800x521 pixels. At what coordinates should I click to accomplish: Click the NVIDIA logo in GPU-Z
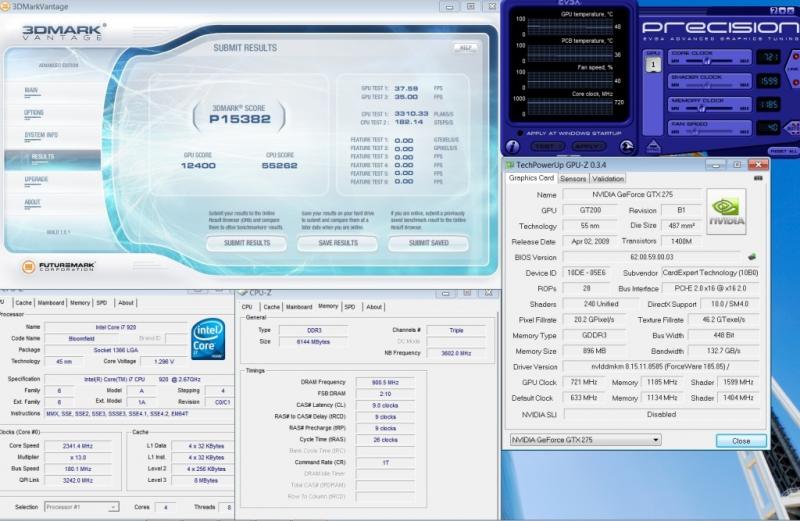pyautogui.click(x=726, y=212)
